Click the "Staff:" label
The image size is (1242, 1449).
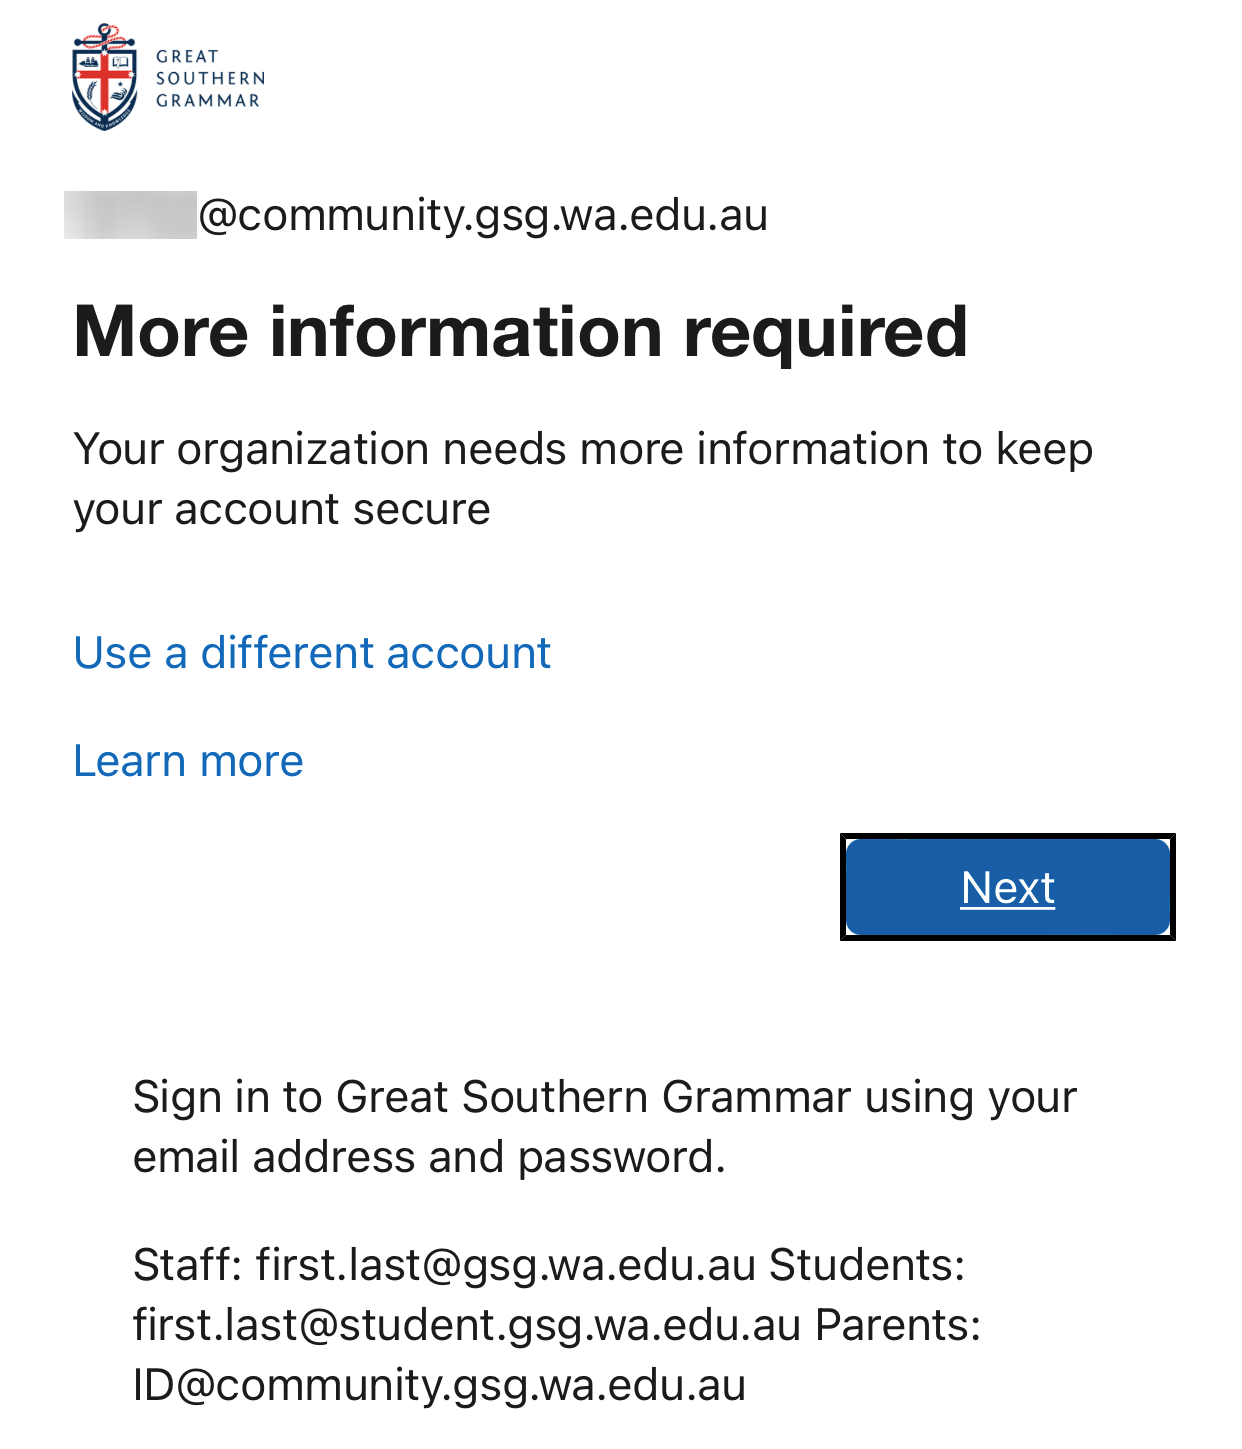pyautogui.click(x=188, y=1265)
